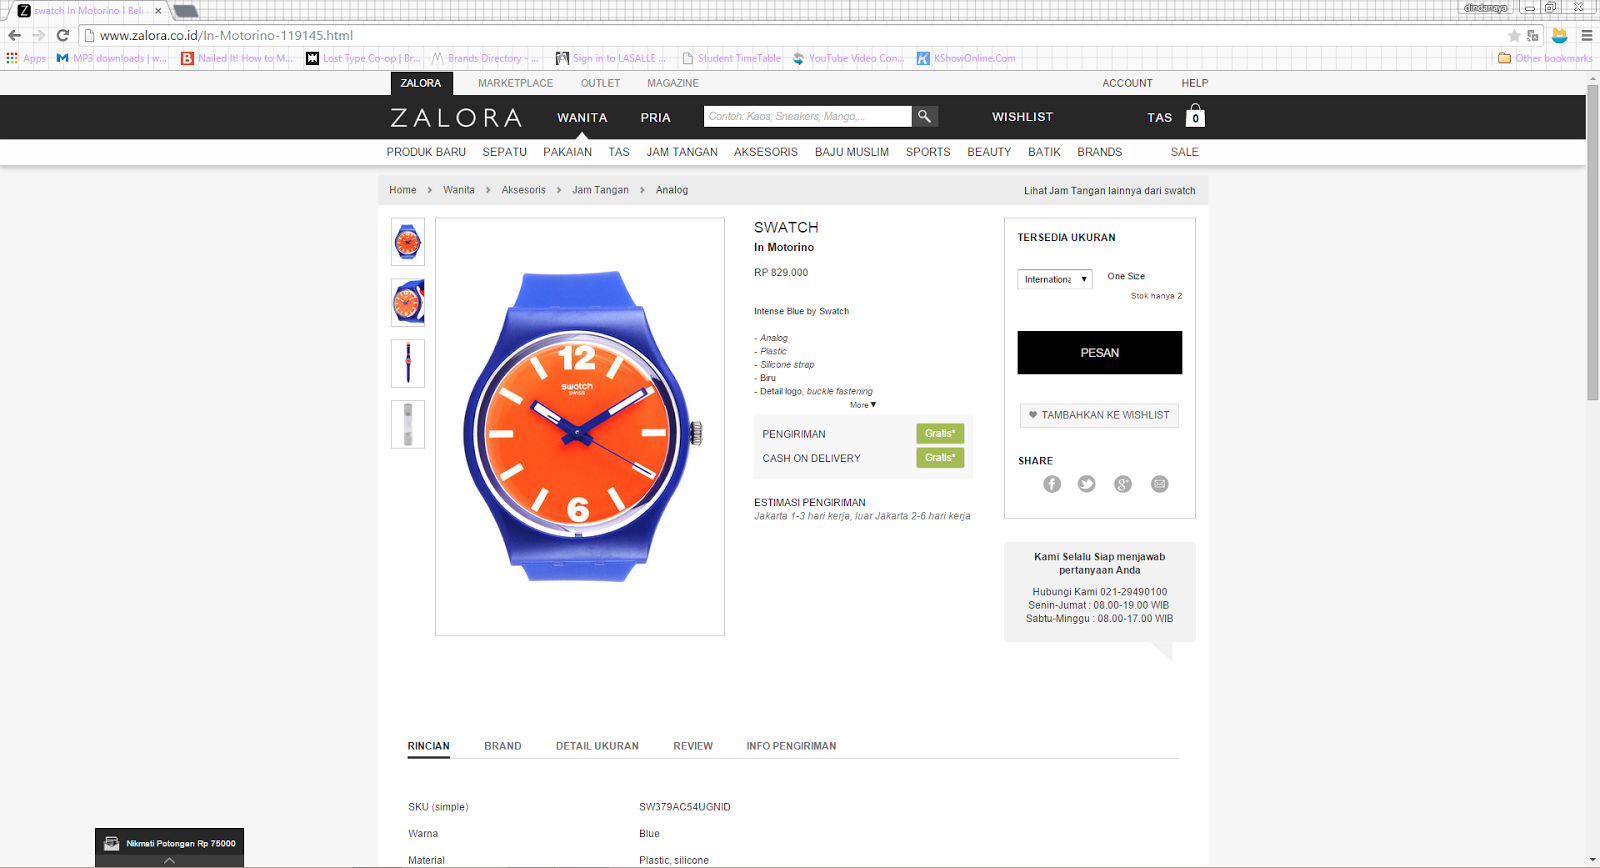The image size is (1600, 868).
Task: Open Other bookmarks folder
Action: (1545, 58)
